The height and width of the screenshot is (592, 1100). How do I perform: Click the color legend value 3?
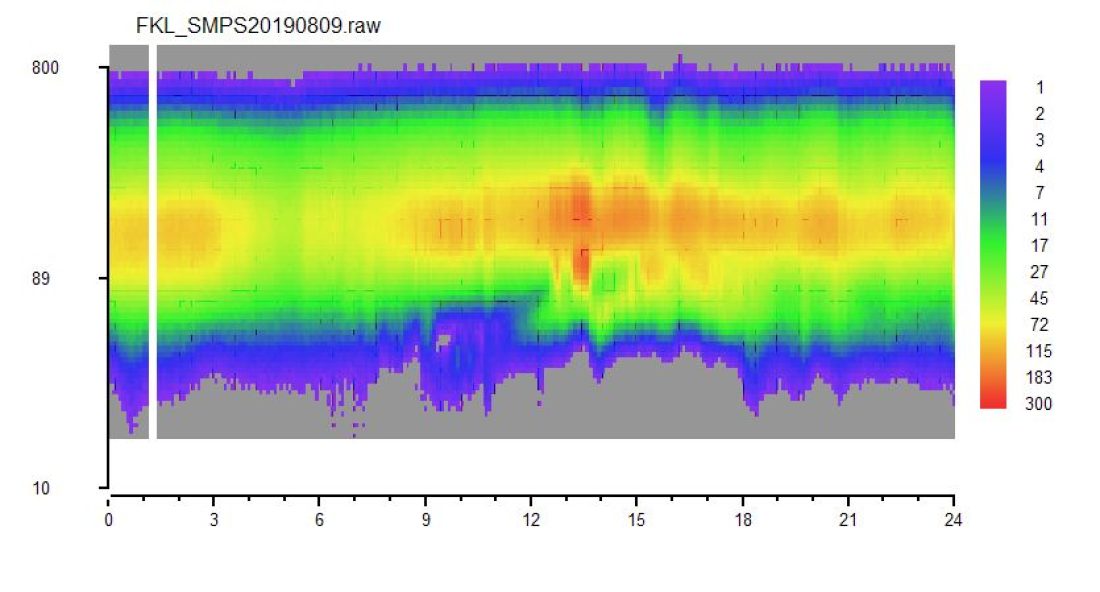coord(1040,140)
